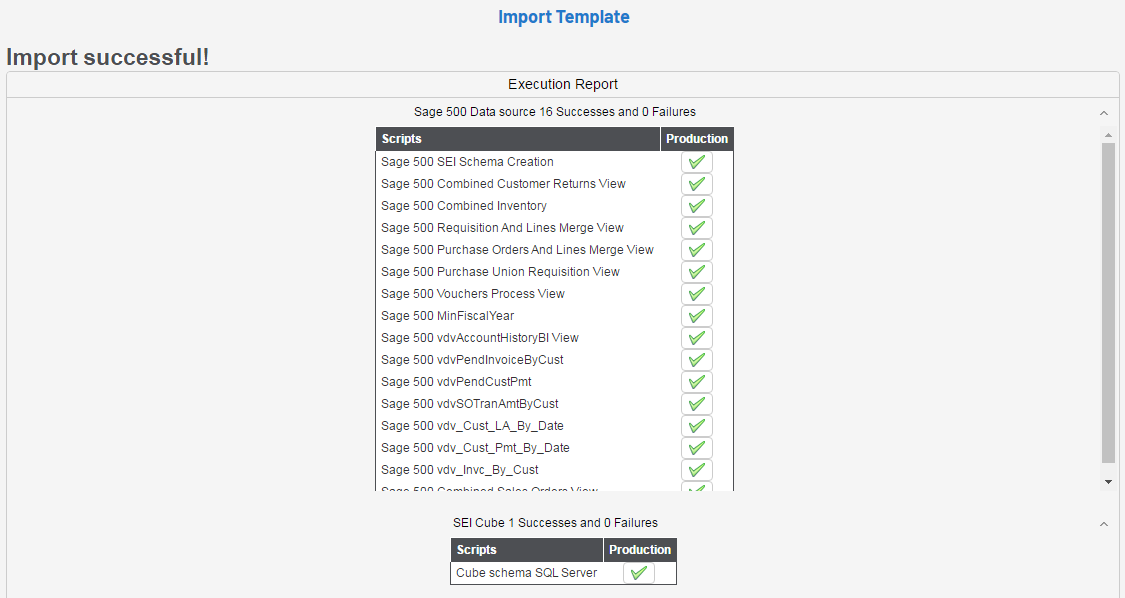Click checkmark for Sage 500 MinFiscalYear
This screenshot has height=598, width=1125.
tap(697, 316)
